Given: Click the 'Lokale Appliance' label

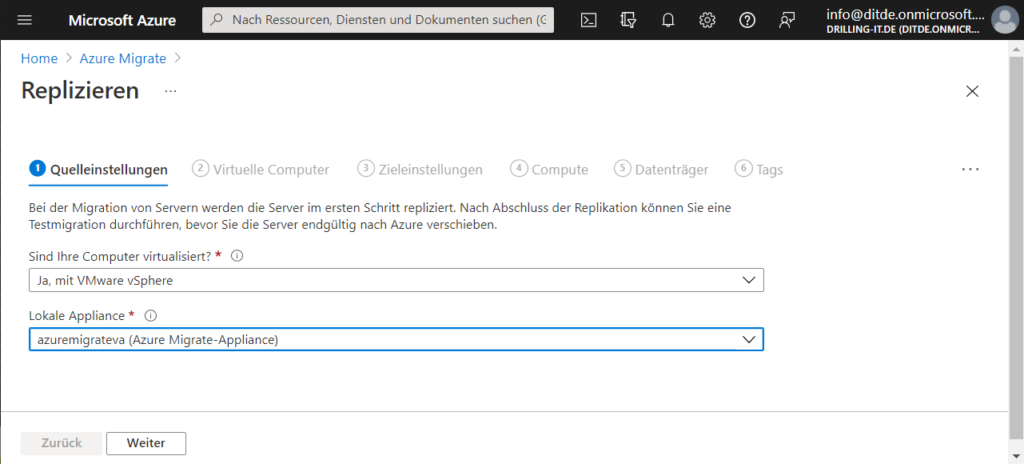Looking at the screenshot, I should tap(77, 316).
